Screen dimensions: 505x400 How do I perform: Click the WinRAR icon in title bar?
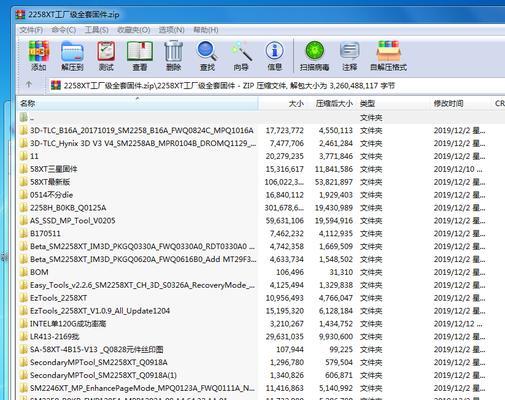(21, 14)
